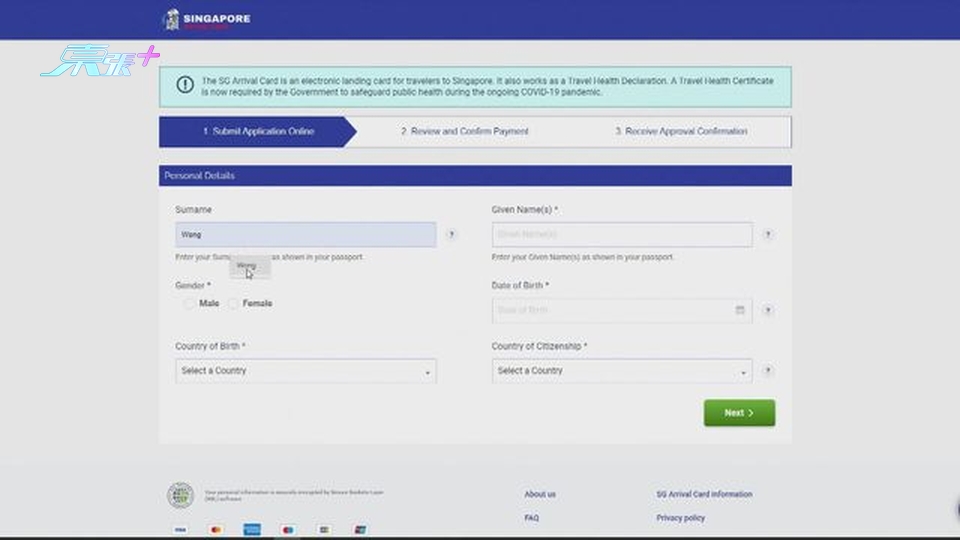The image size is (960, 540).
Task: Open the Date of Birth calendar icon
Action: coord(740,310)
